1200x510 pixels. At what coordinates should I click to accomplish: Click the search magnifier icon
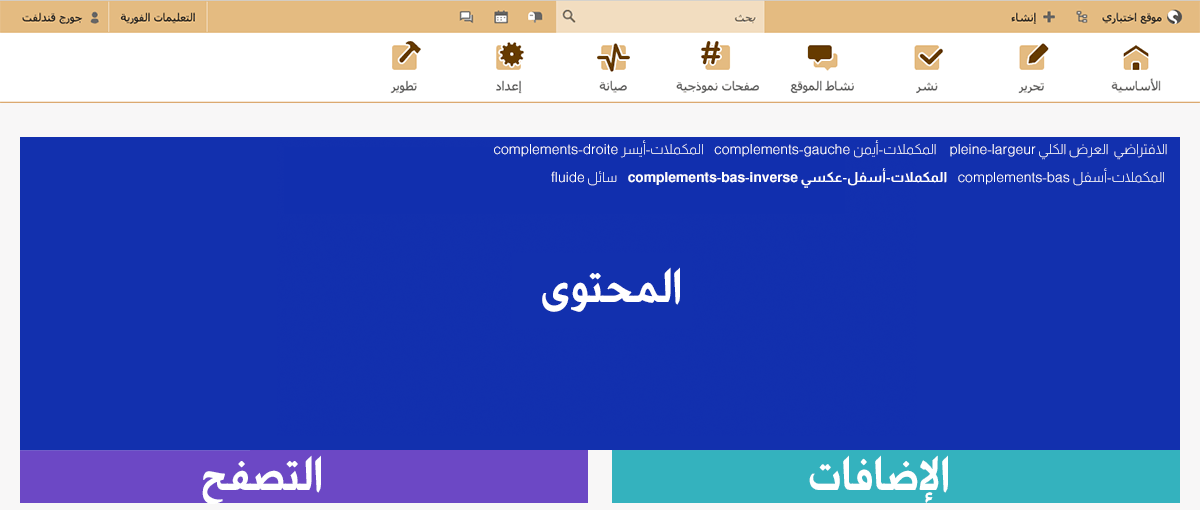(569, 17)
